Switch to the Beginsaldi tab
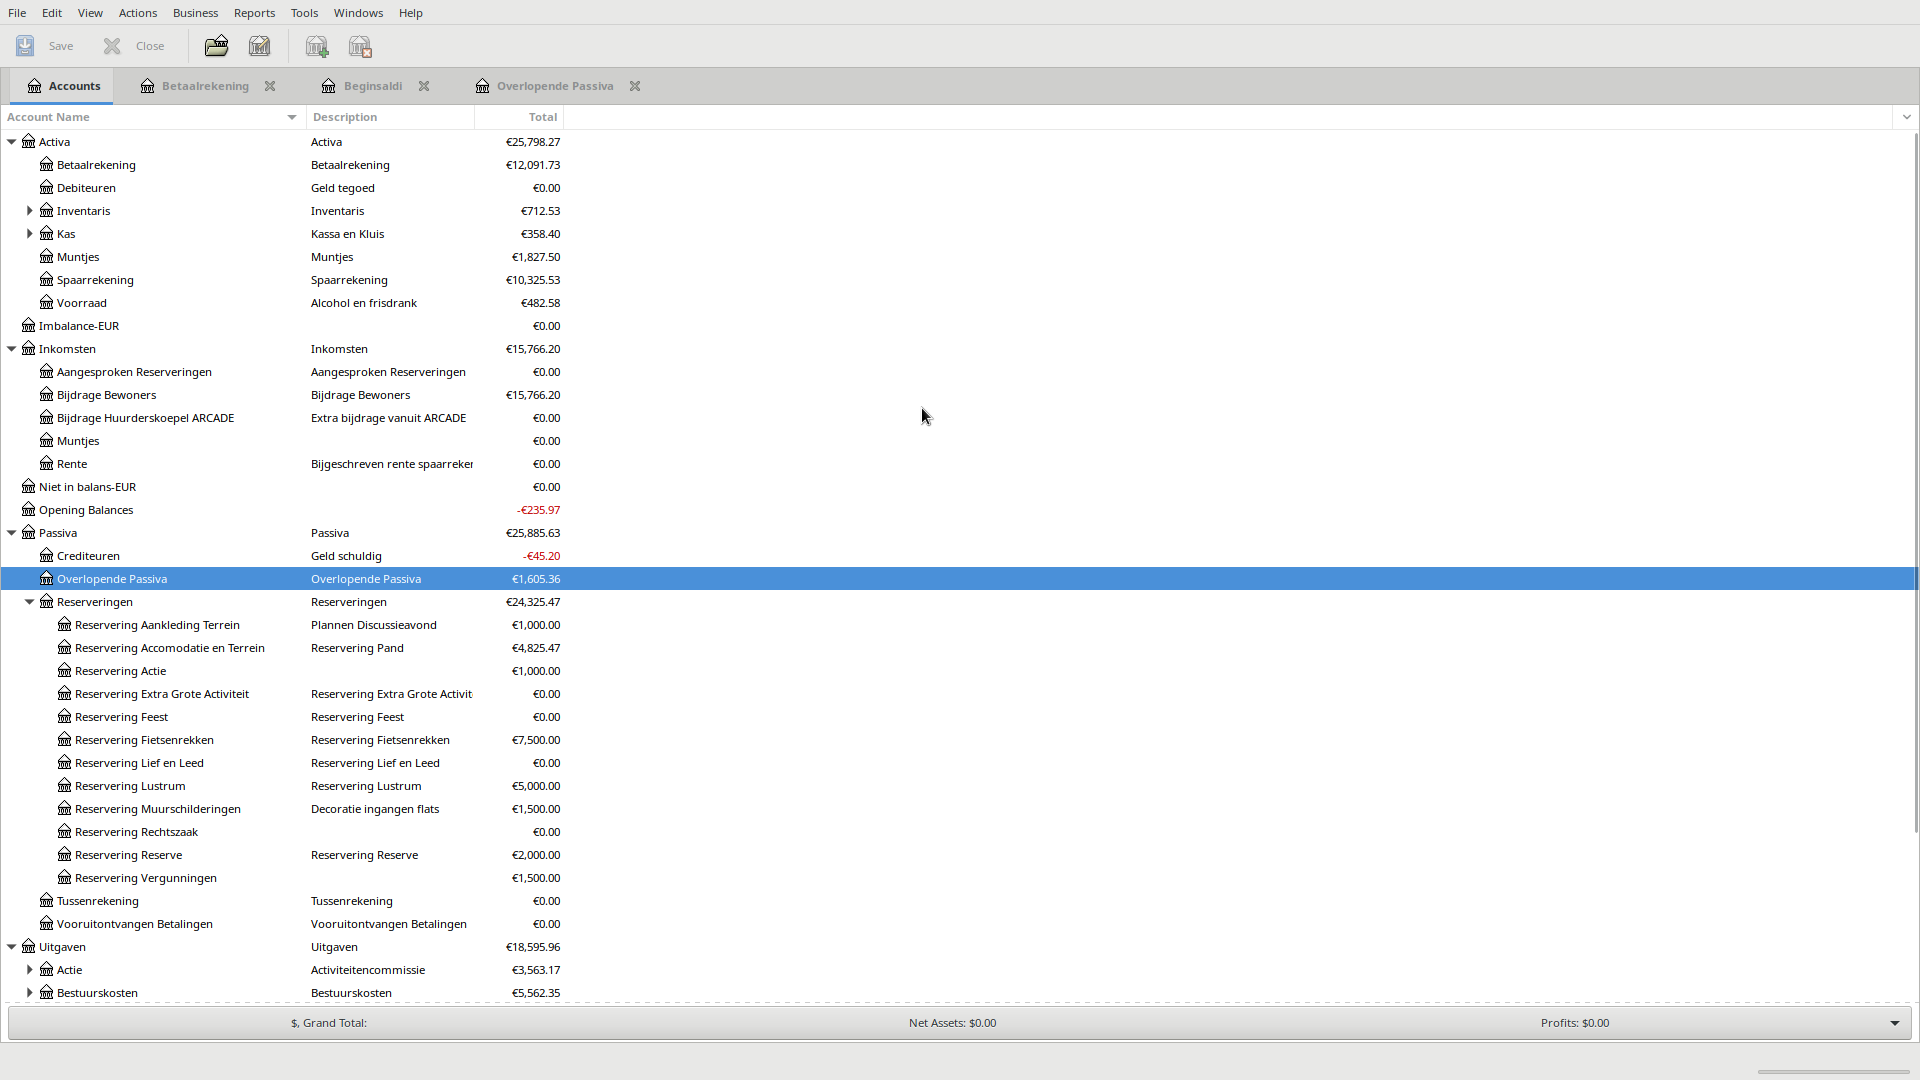The height and width of the screenshot is (1080, 1920). coord(372,86)
